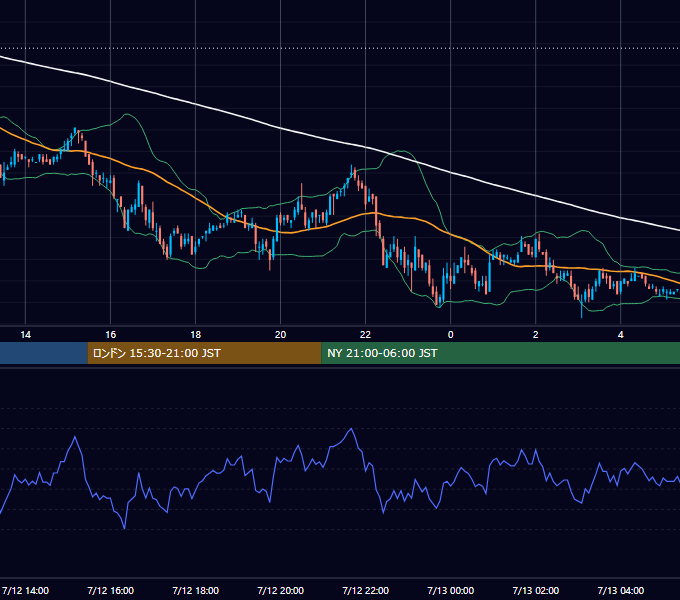Viewport: 680px width, 600px height.
Task: Click the 16 hour axis label
Action: pyautogui.click(x=111, y=335)
